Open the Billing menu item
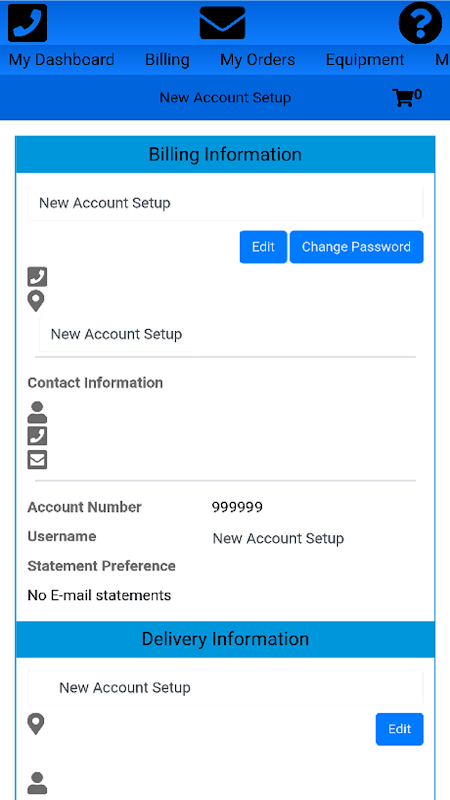Screen dimensions: 450x800 167,60
